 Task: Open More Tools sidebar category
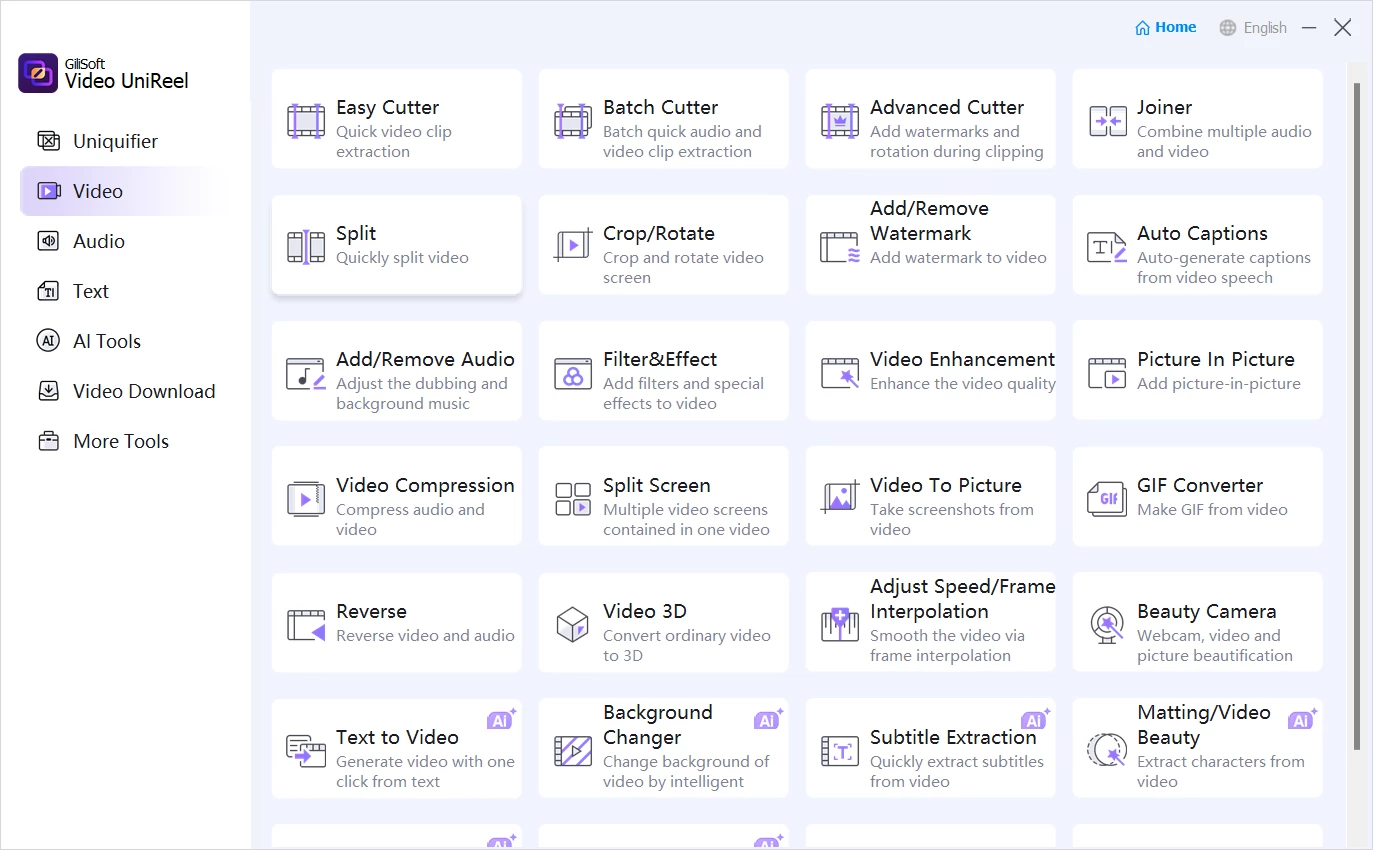[x=120, y=441]
